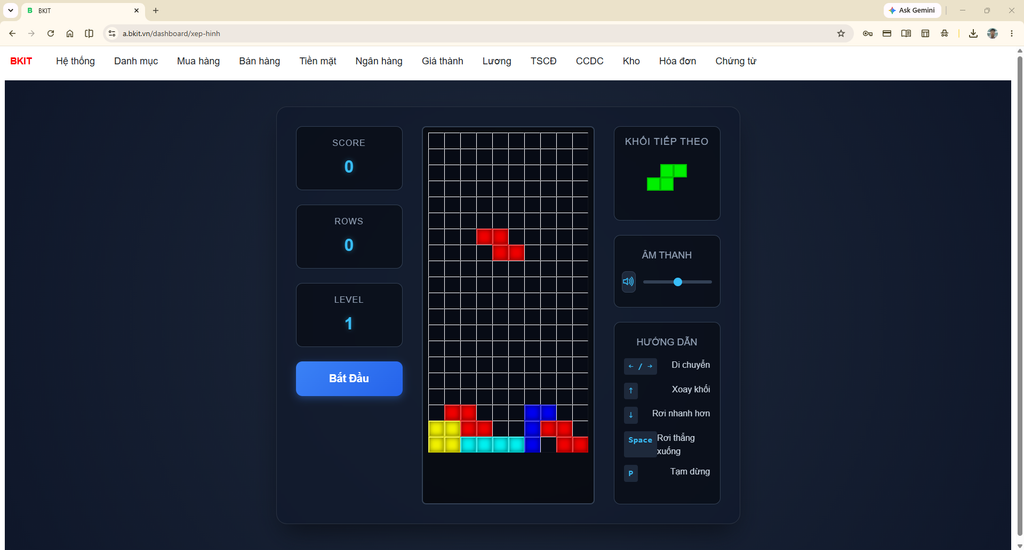Click the up arrow rotate key hint
This screenshot has height=550, width=1024.
tap(631, 390)
